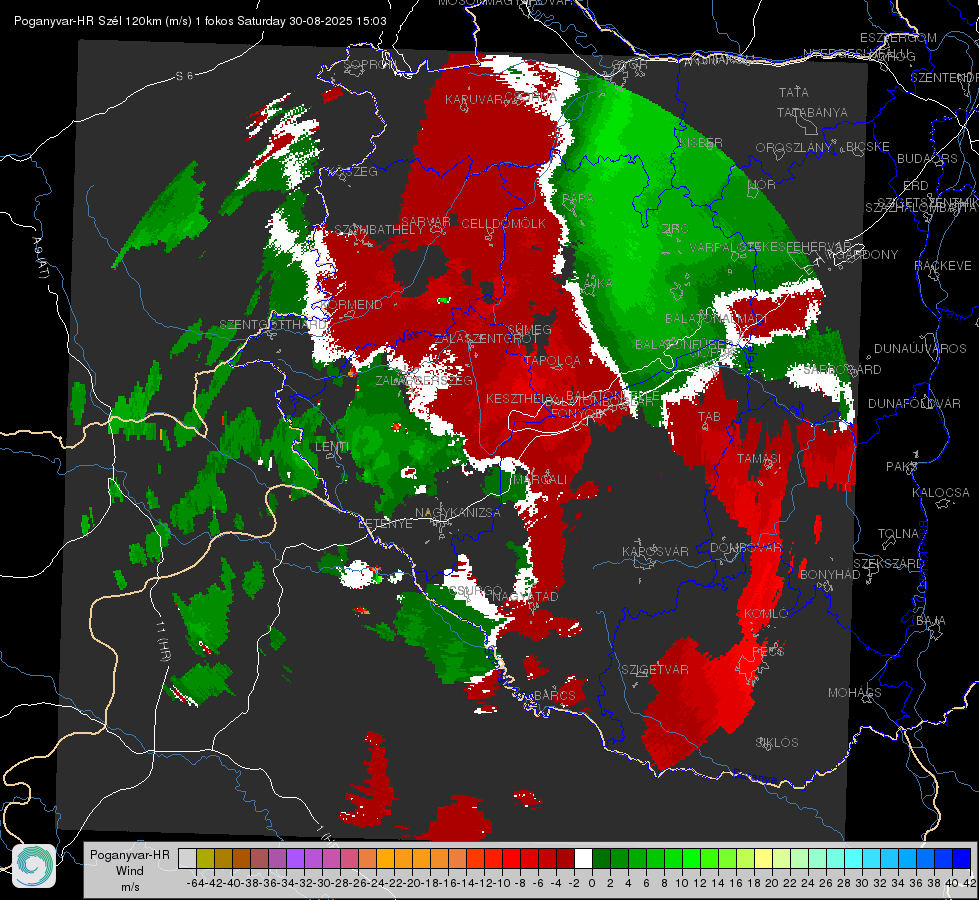Click the TAMÁSI town label

tap(759, 458)
